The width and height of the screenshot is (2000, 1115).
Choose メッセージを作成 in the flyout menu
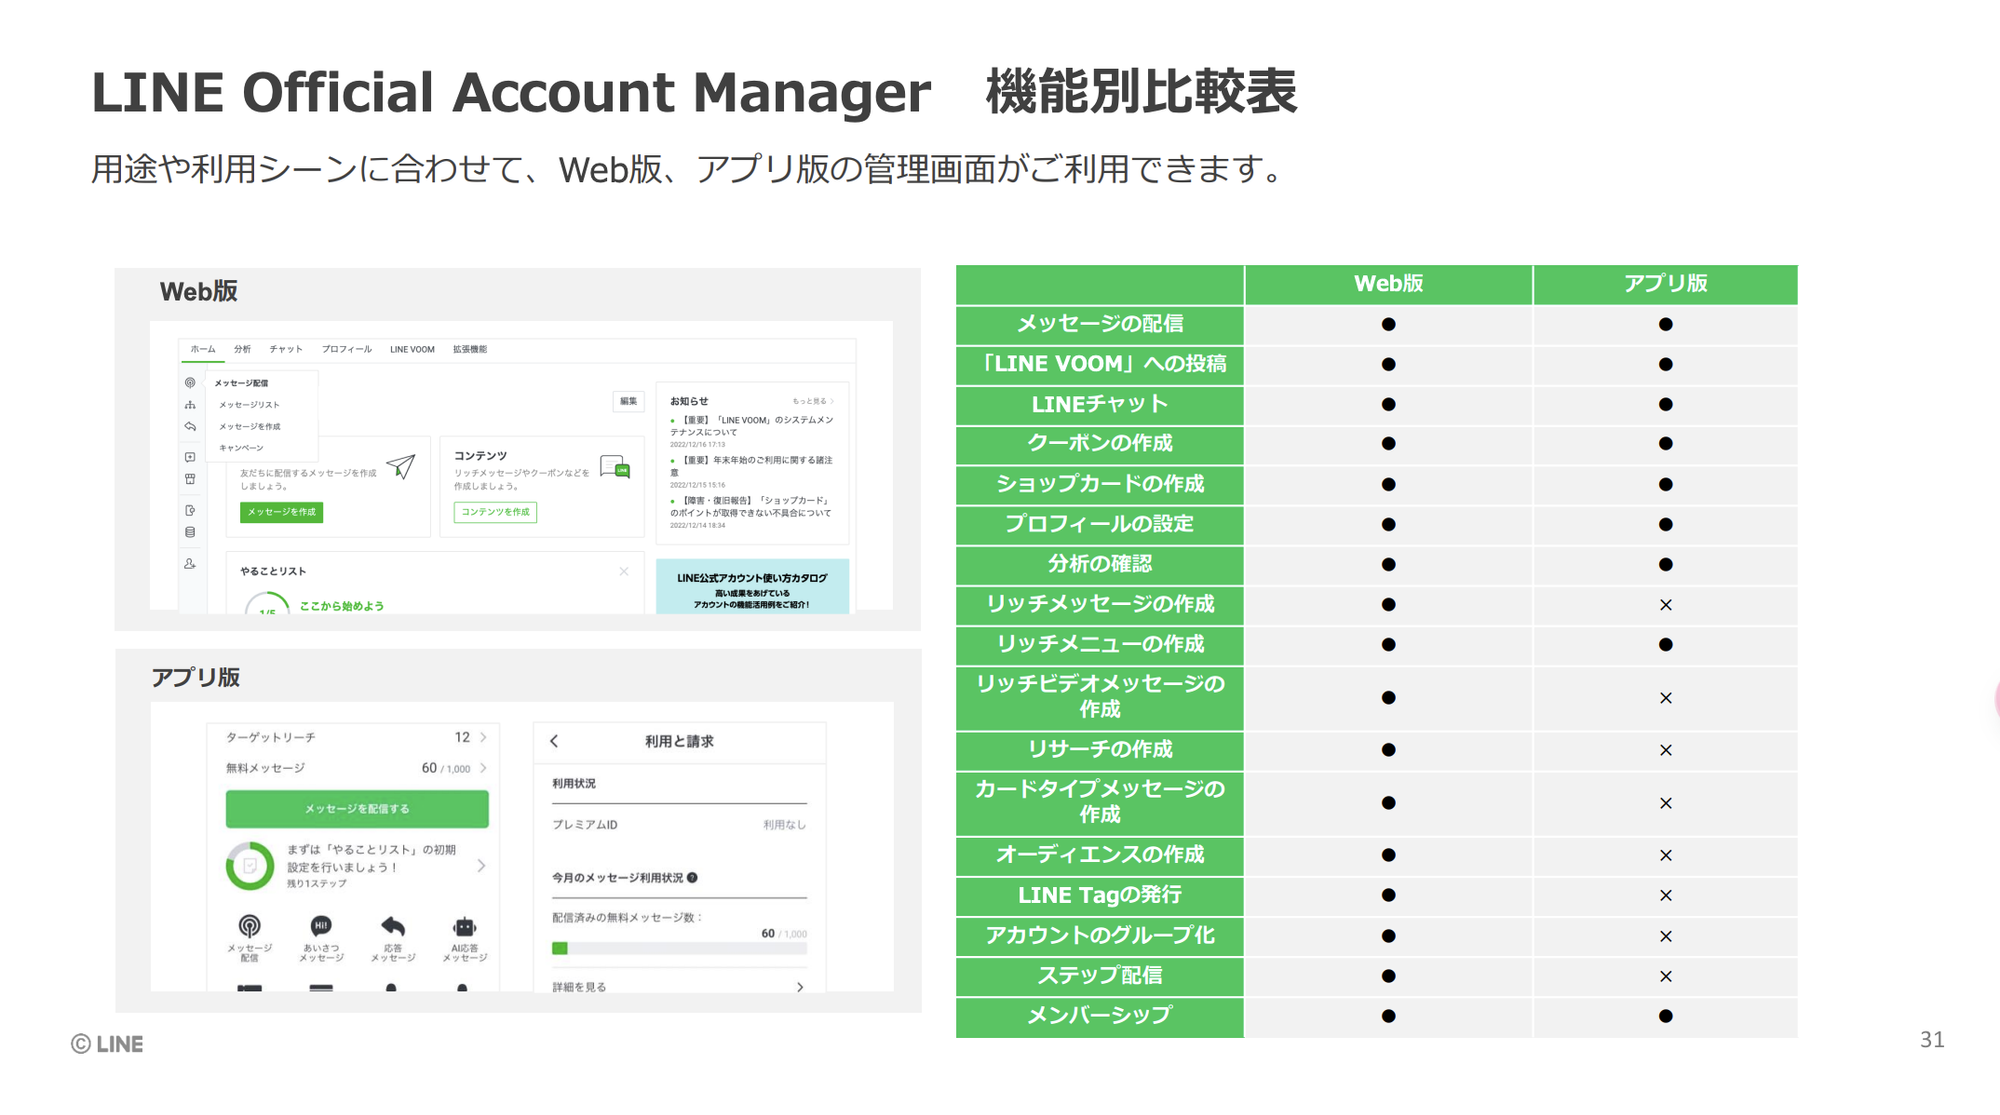250,427
